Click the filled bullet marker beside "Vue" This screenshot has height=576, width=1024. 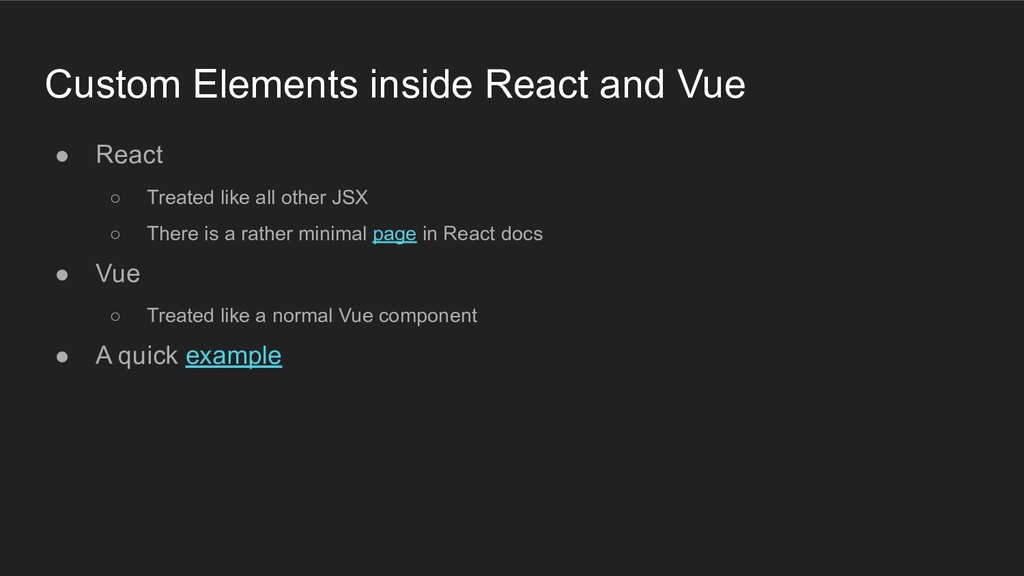tap(62, 275)
